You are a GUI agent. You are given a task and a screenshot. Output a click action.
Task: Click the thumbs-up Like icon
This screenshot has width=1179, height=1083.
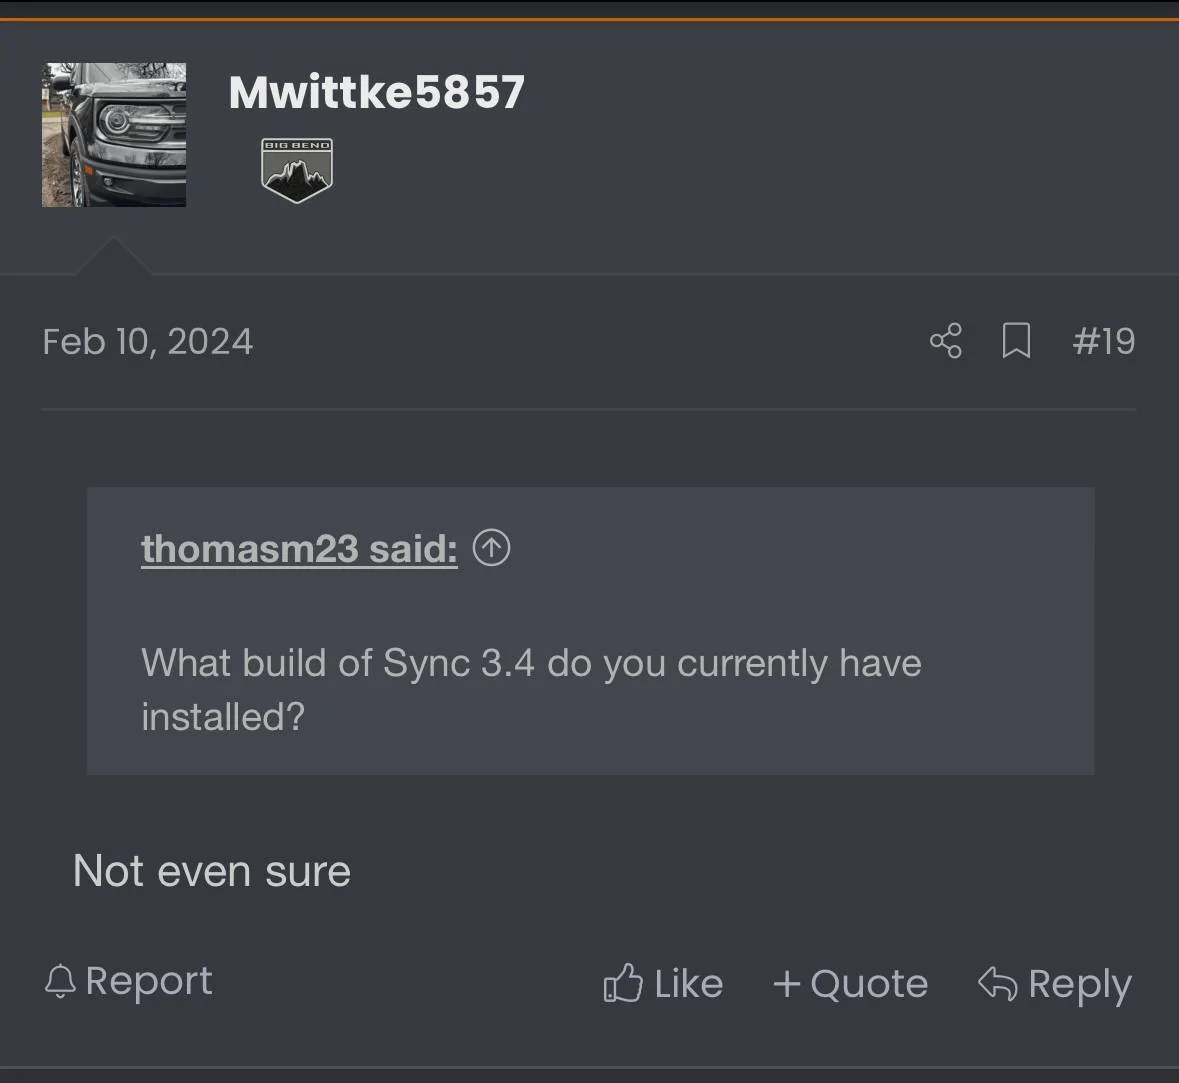622,983
